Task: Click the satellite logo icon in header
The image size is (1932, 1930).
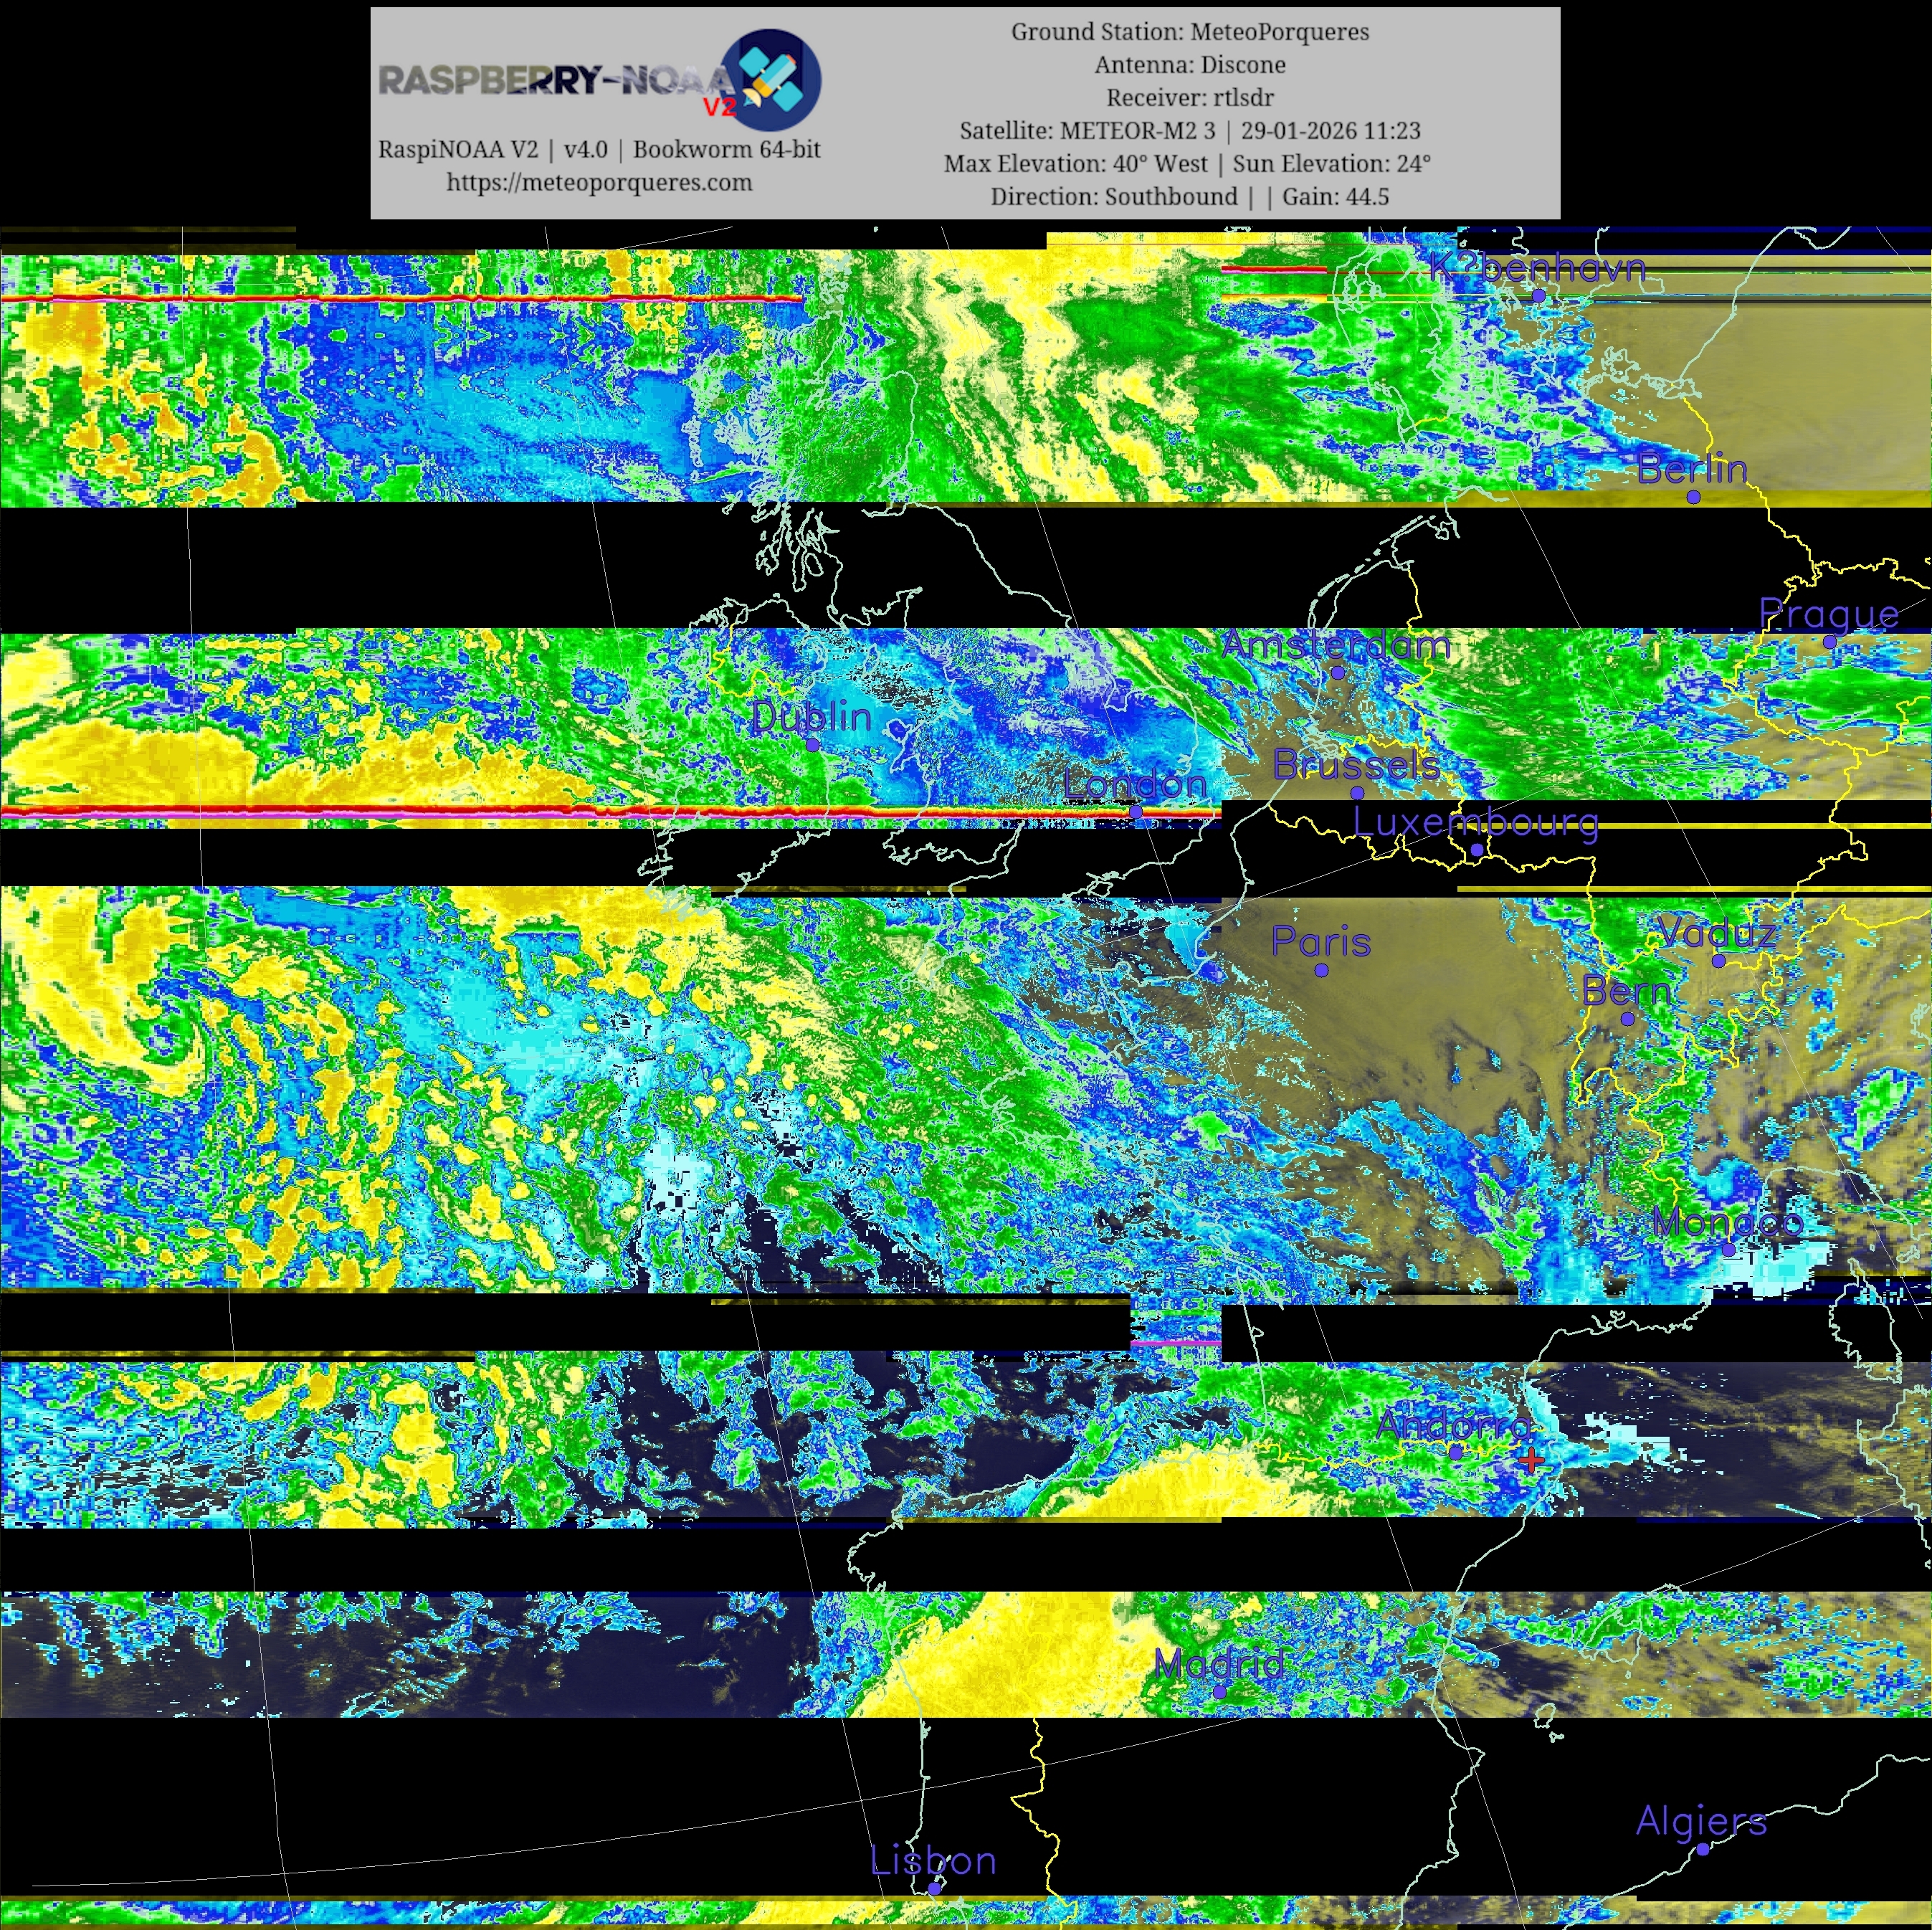Action: pyautogui.click(x=770, y=80)
